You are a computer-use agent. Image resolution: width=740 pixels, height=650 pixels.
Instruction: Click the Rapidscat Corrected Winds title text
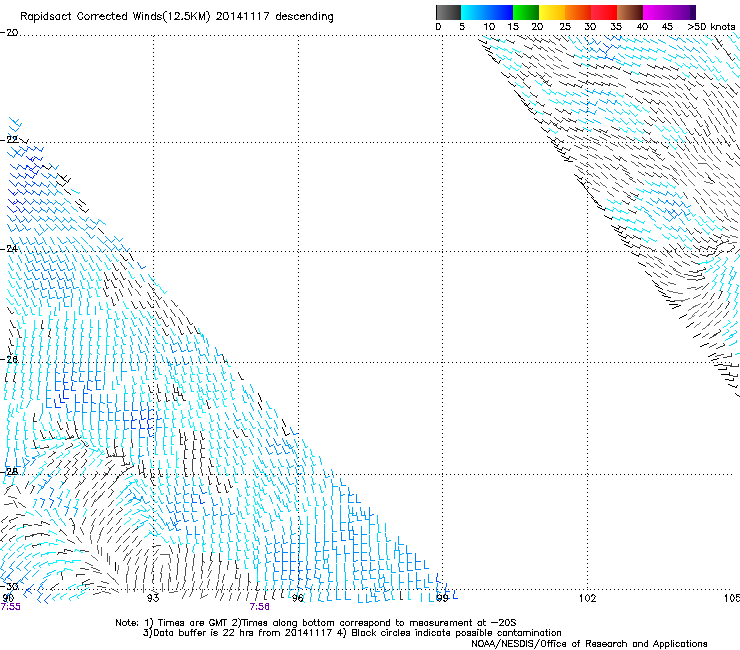coord(177,17)
